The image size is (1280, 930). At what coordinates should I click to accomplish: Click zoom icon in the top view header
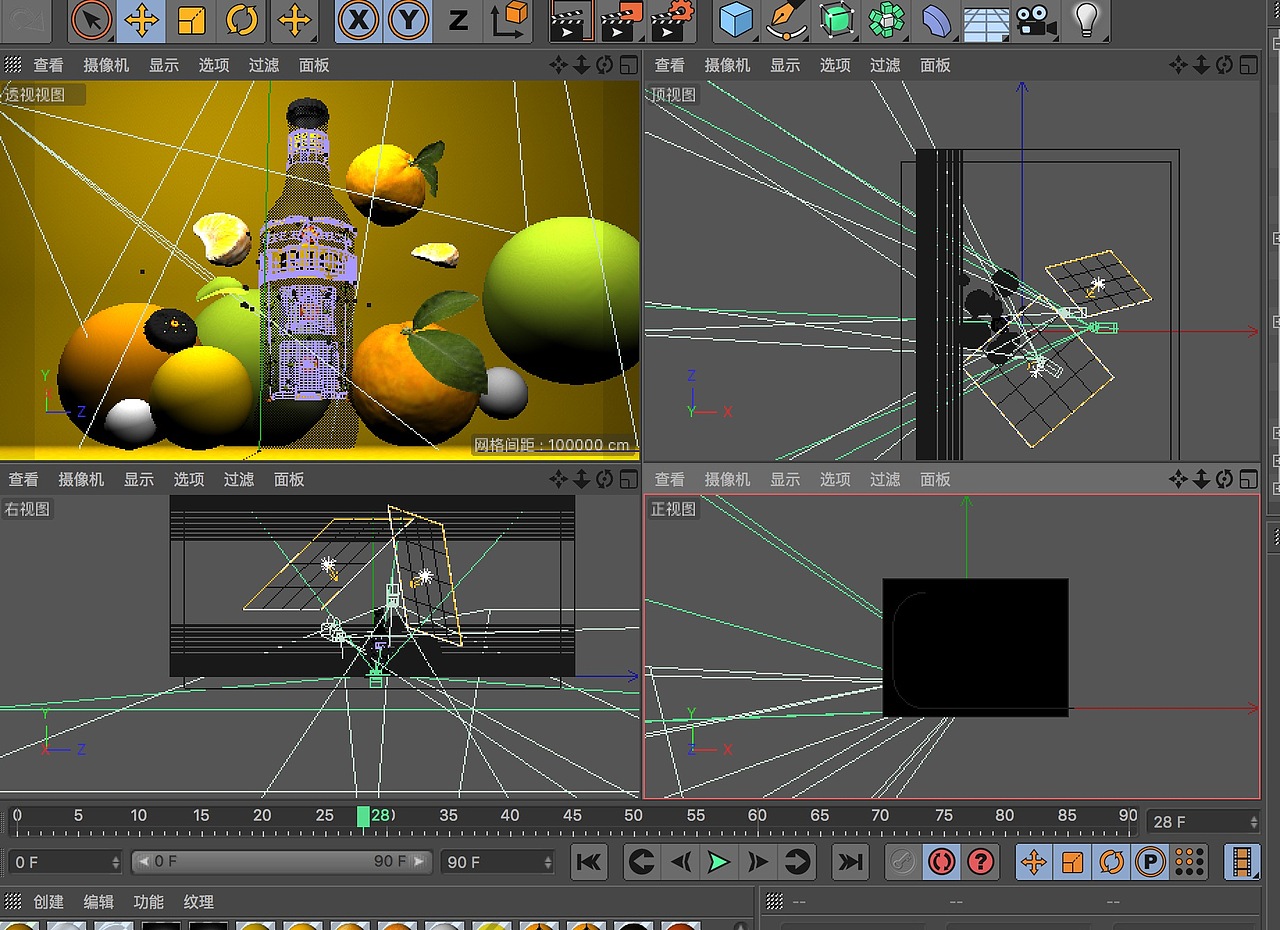1201,65
